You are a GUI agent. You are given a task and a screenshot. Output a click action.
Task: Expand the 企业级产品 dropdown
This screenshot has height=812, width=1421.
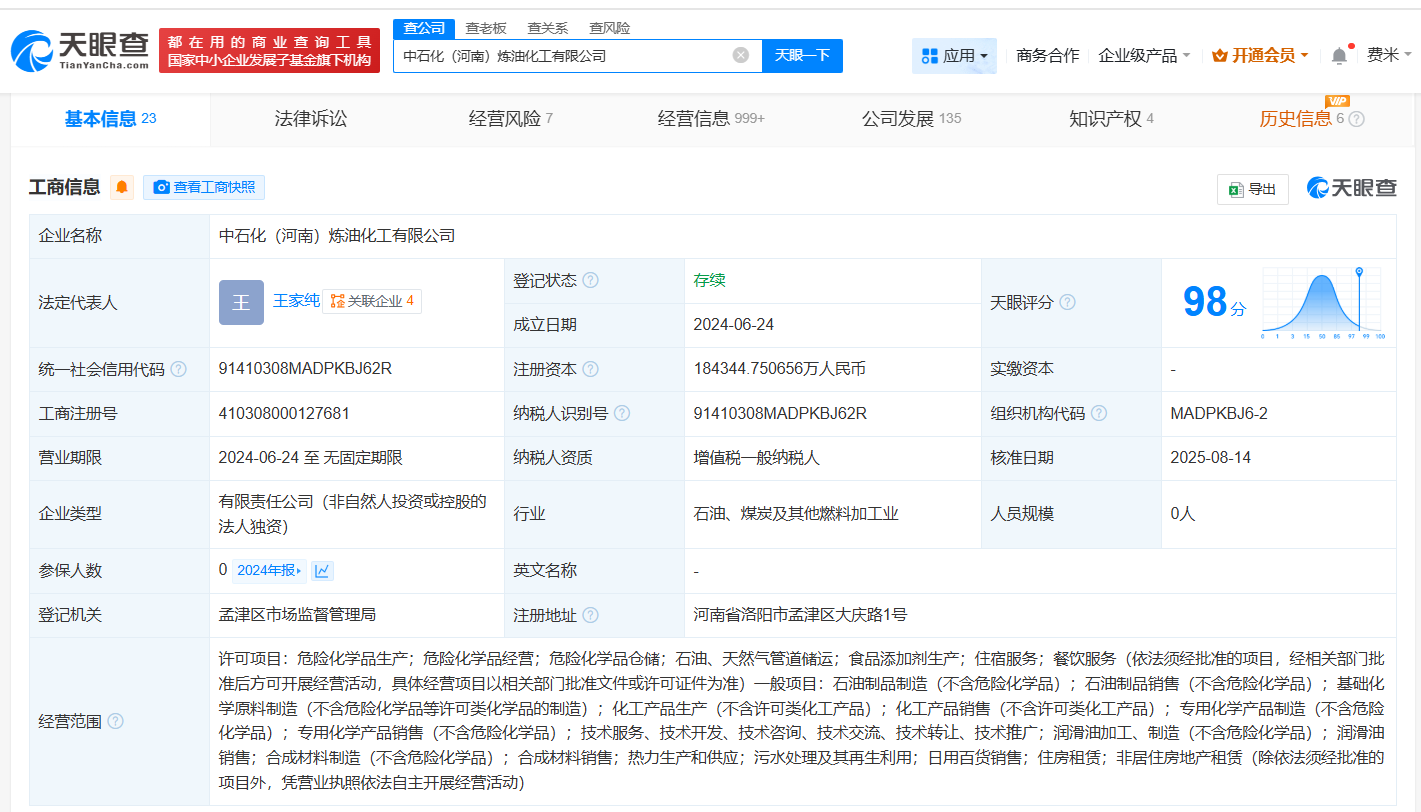[x=1143, y=56]
